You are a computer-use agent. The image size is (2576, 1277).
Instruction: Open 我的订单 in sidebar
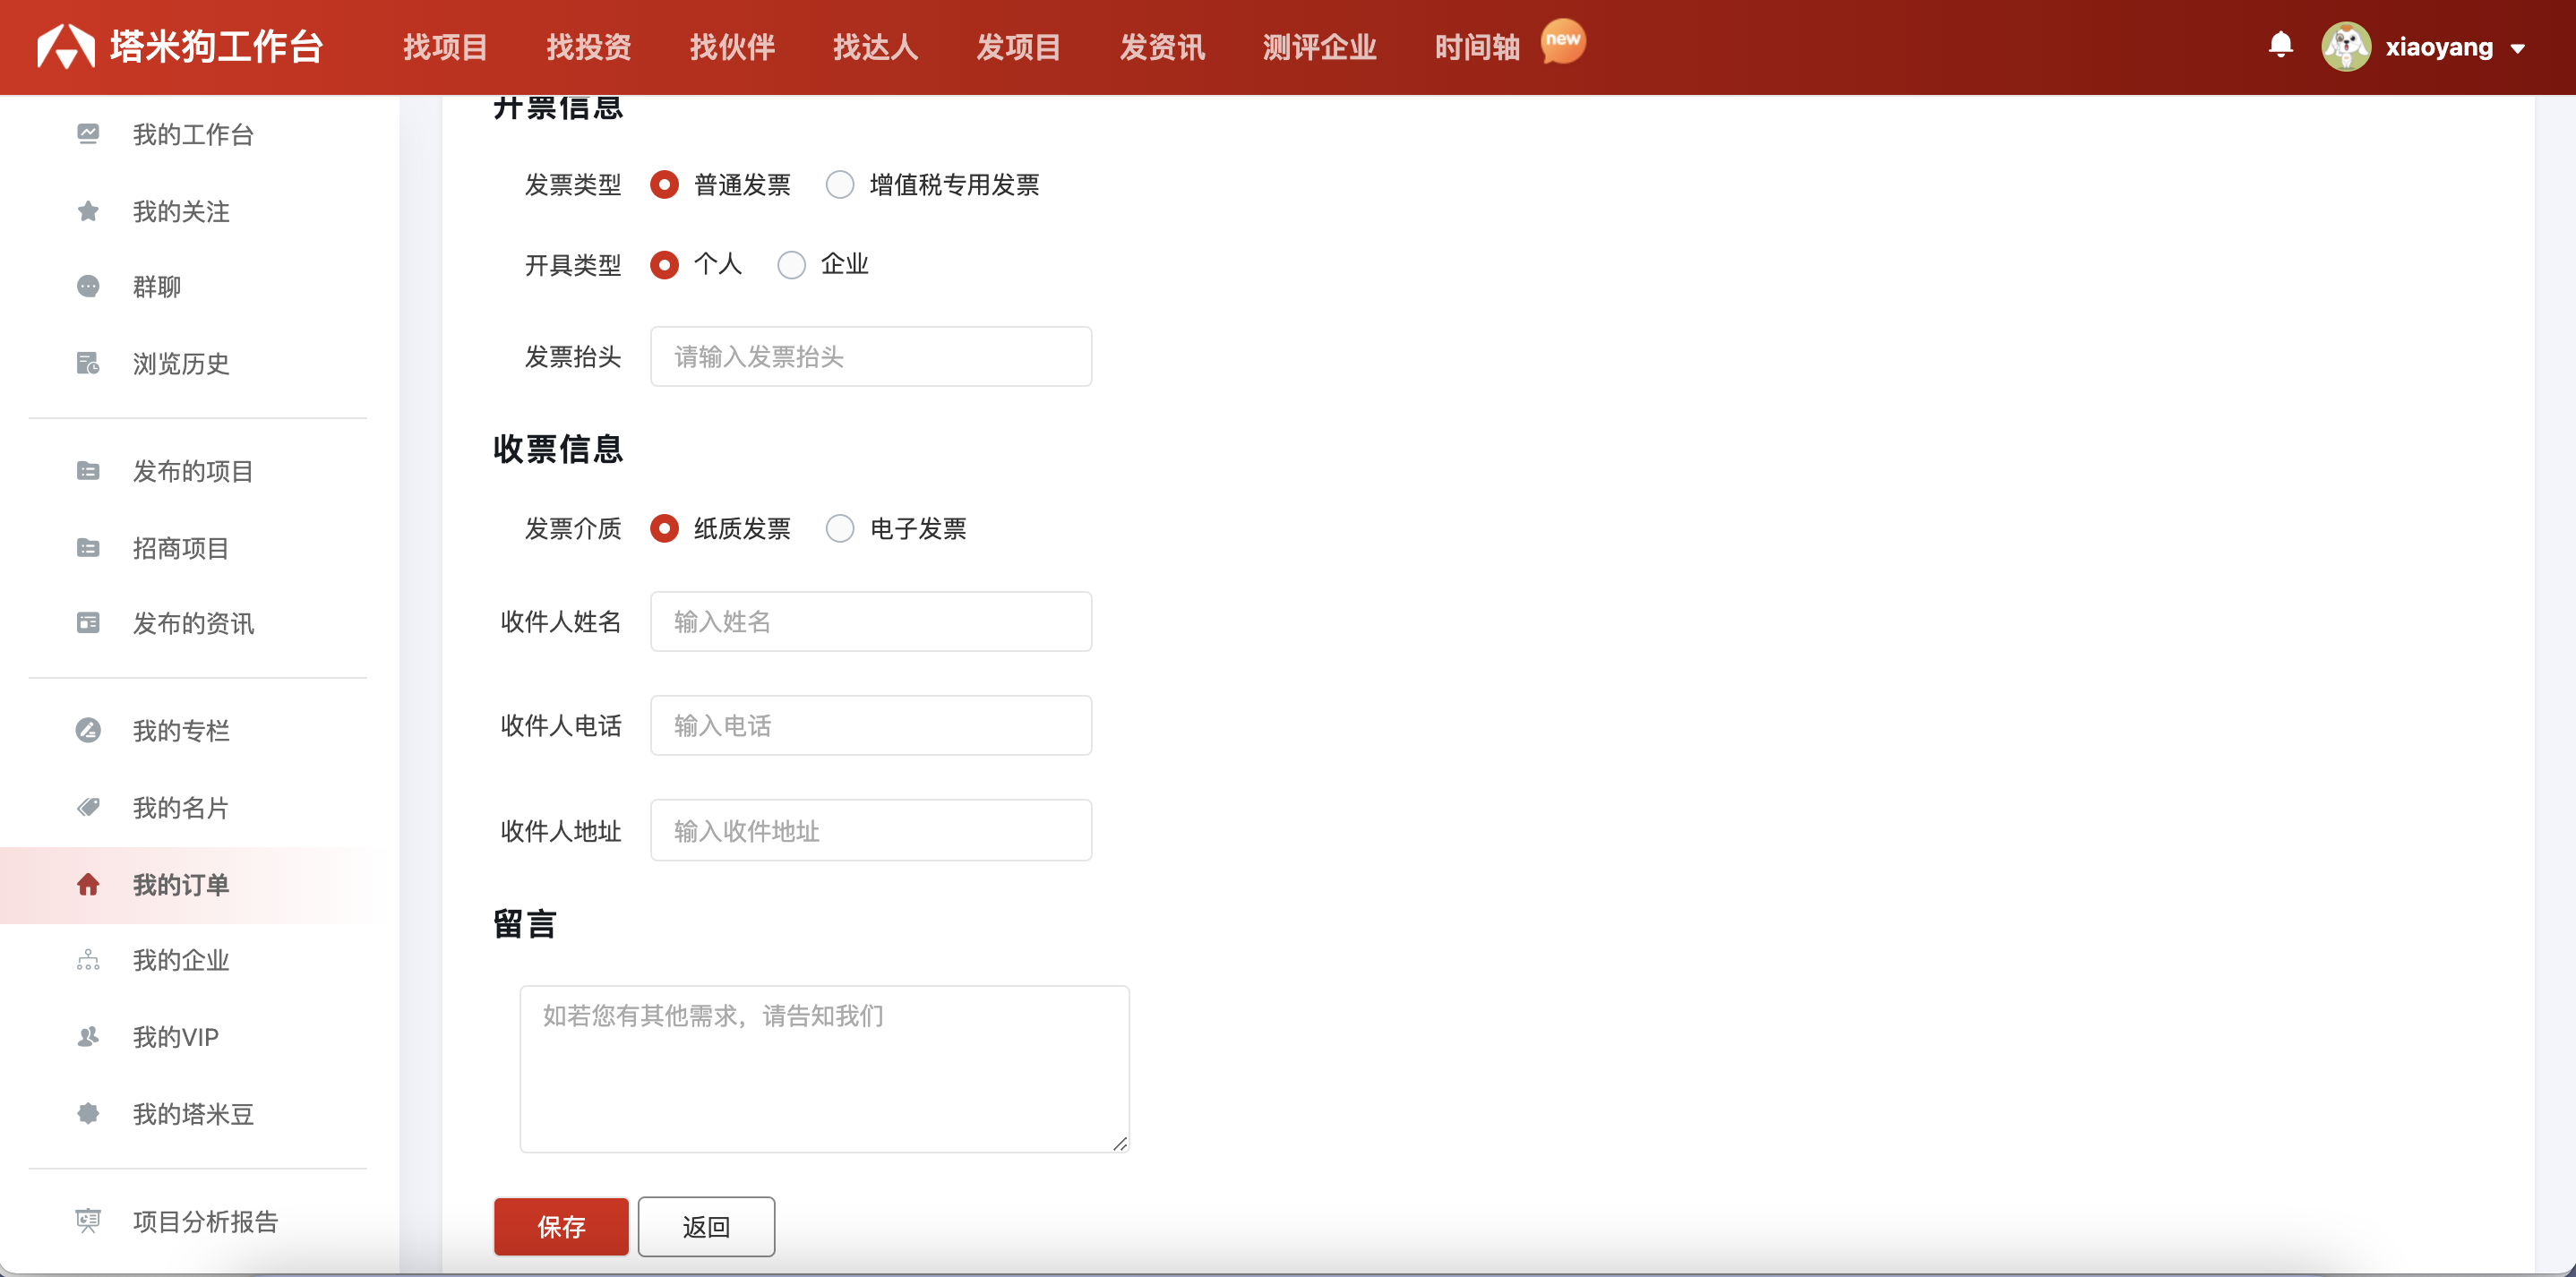click(184, 884)
